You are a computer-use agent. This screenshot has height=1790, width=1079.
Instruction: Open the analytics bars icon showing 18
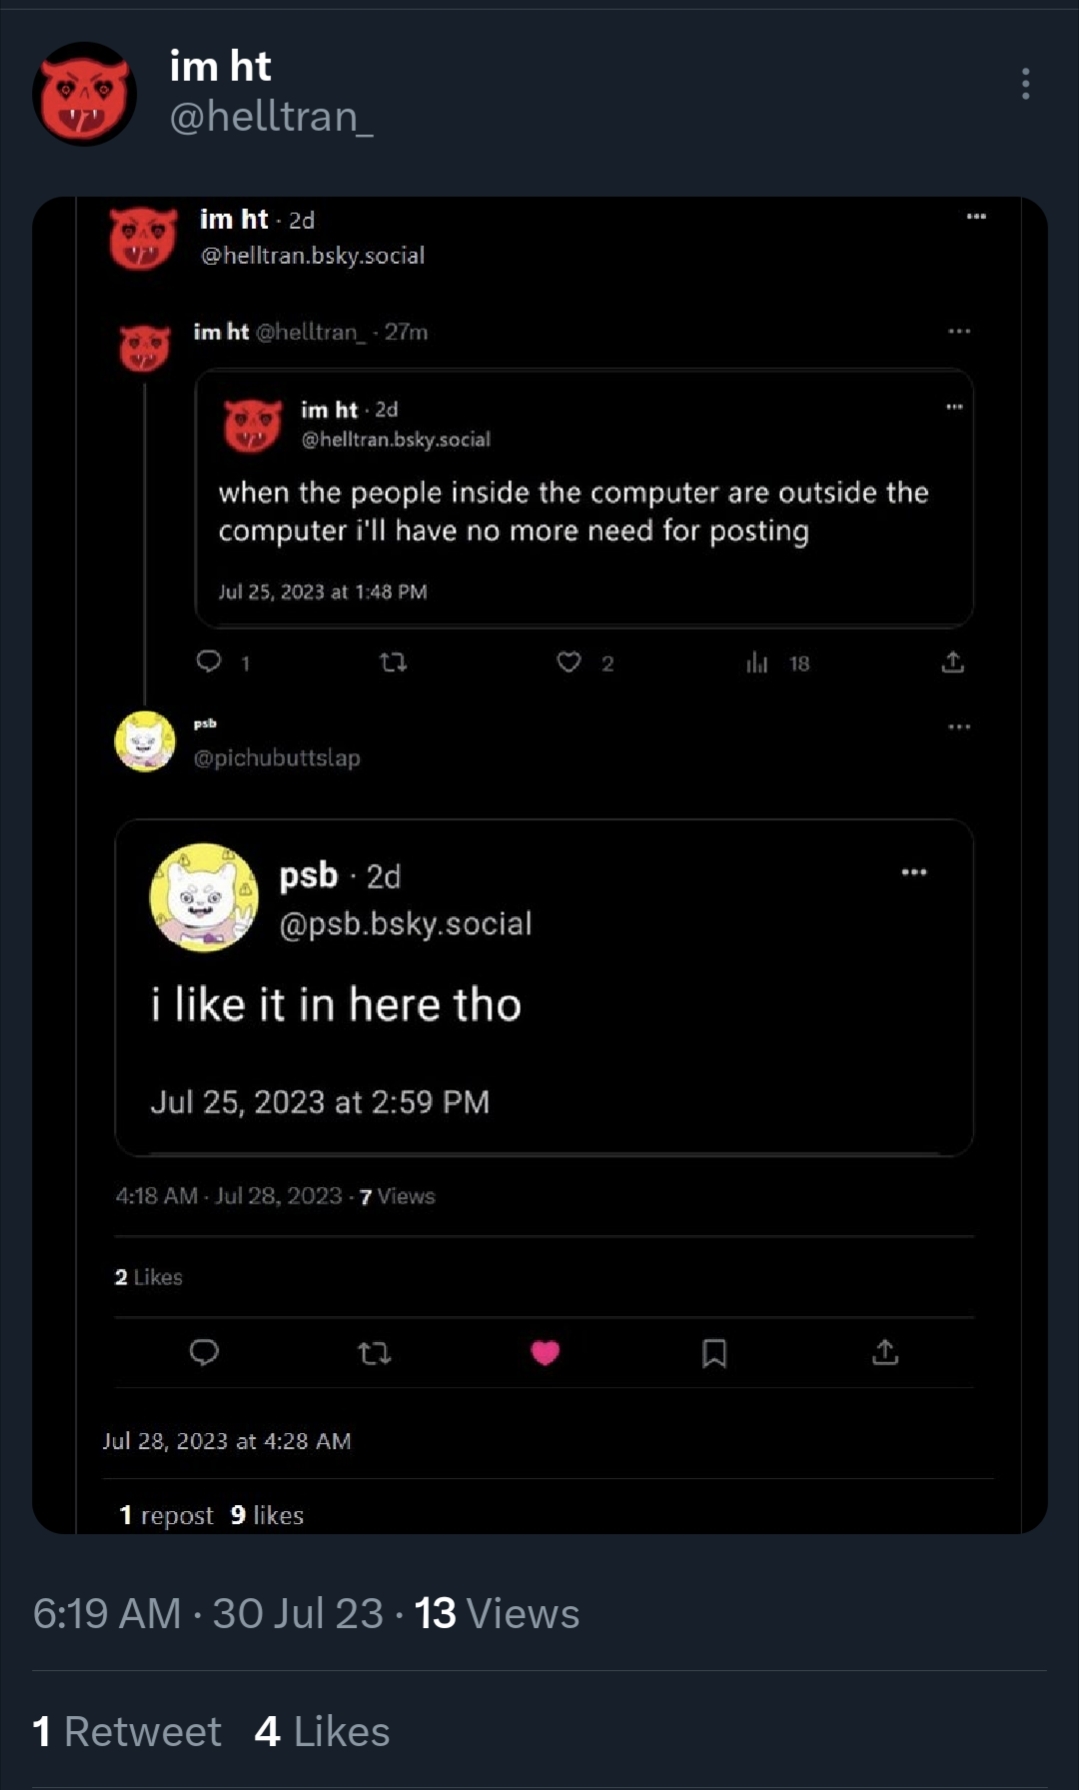click(757, 663)
